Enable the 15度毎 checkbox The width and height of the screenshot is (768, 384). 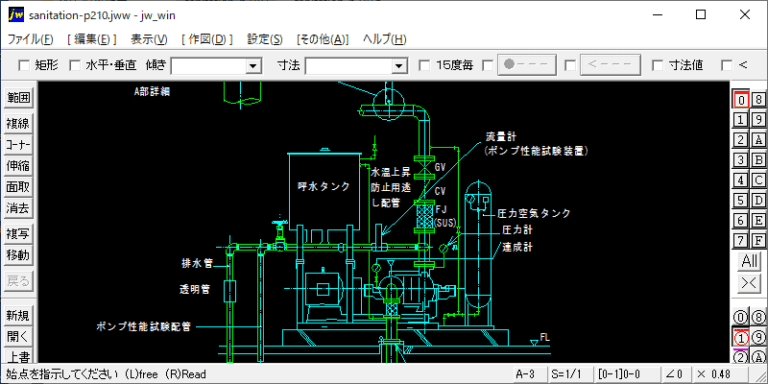point(425,65)
